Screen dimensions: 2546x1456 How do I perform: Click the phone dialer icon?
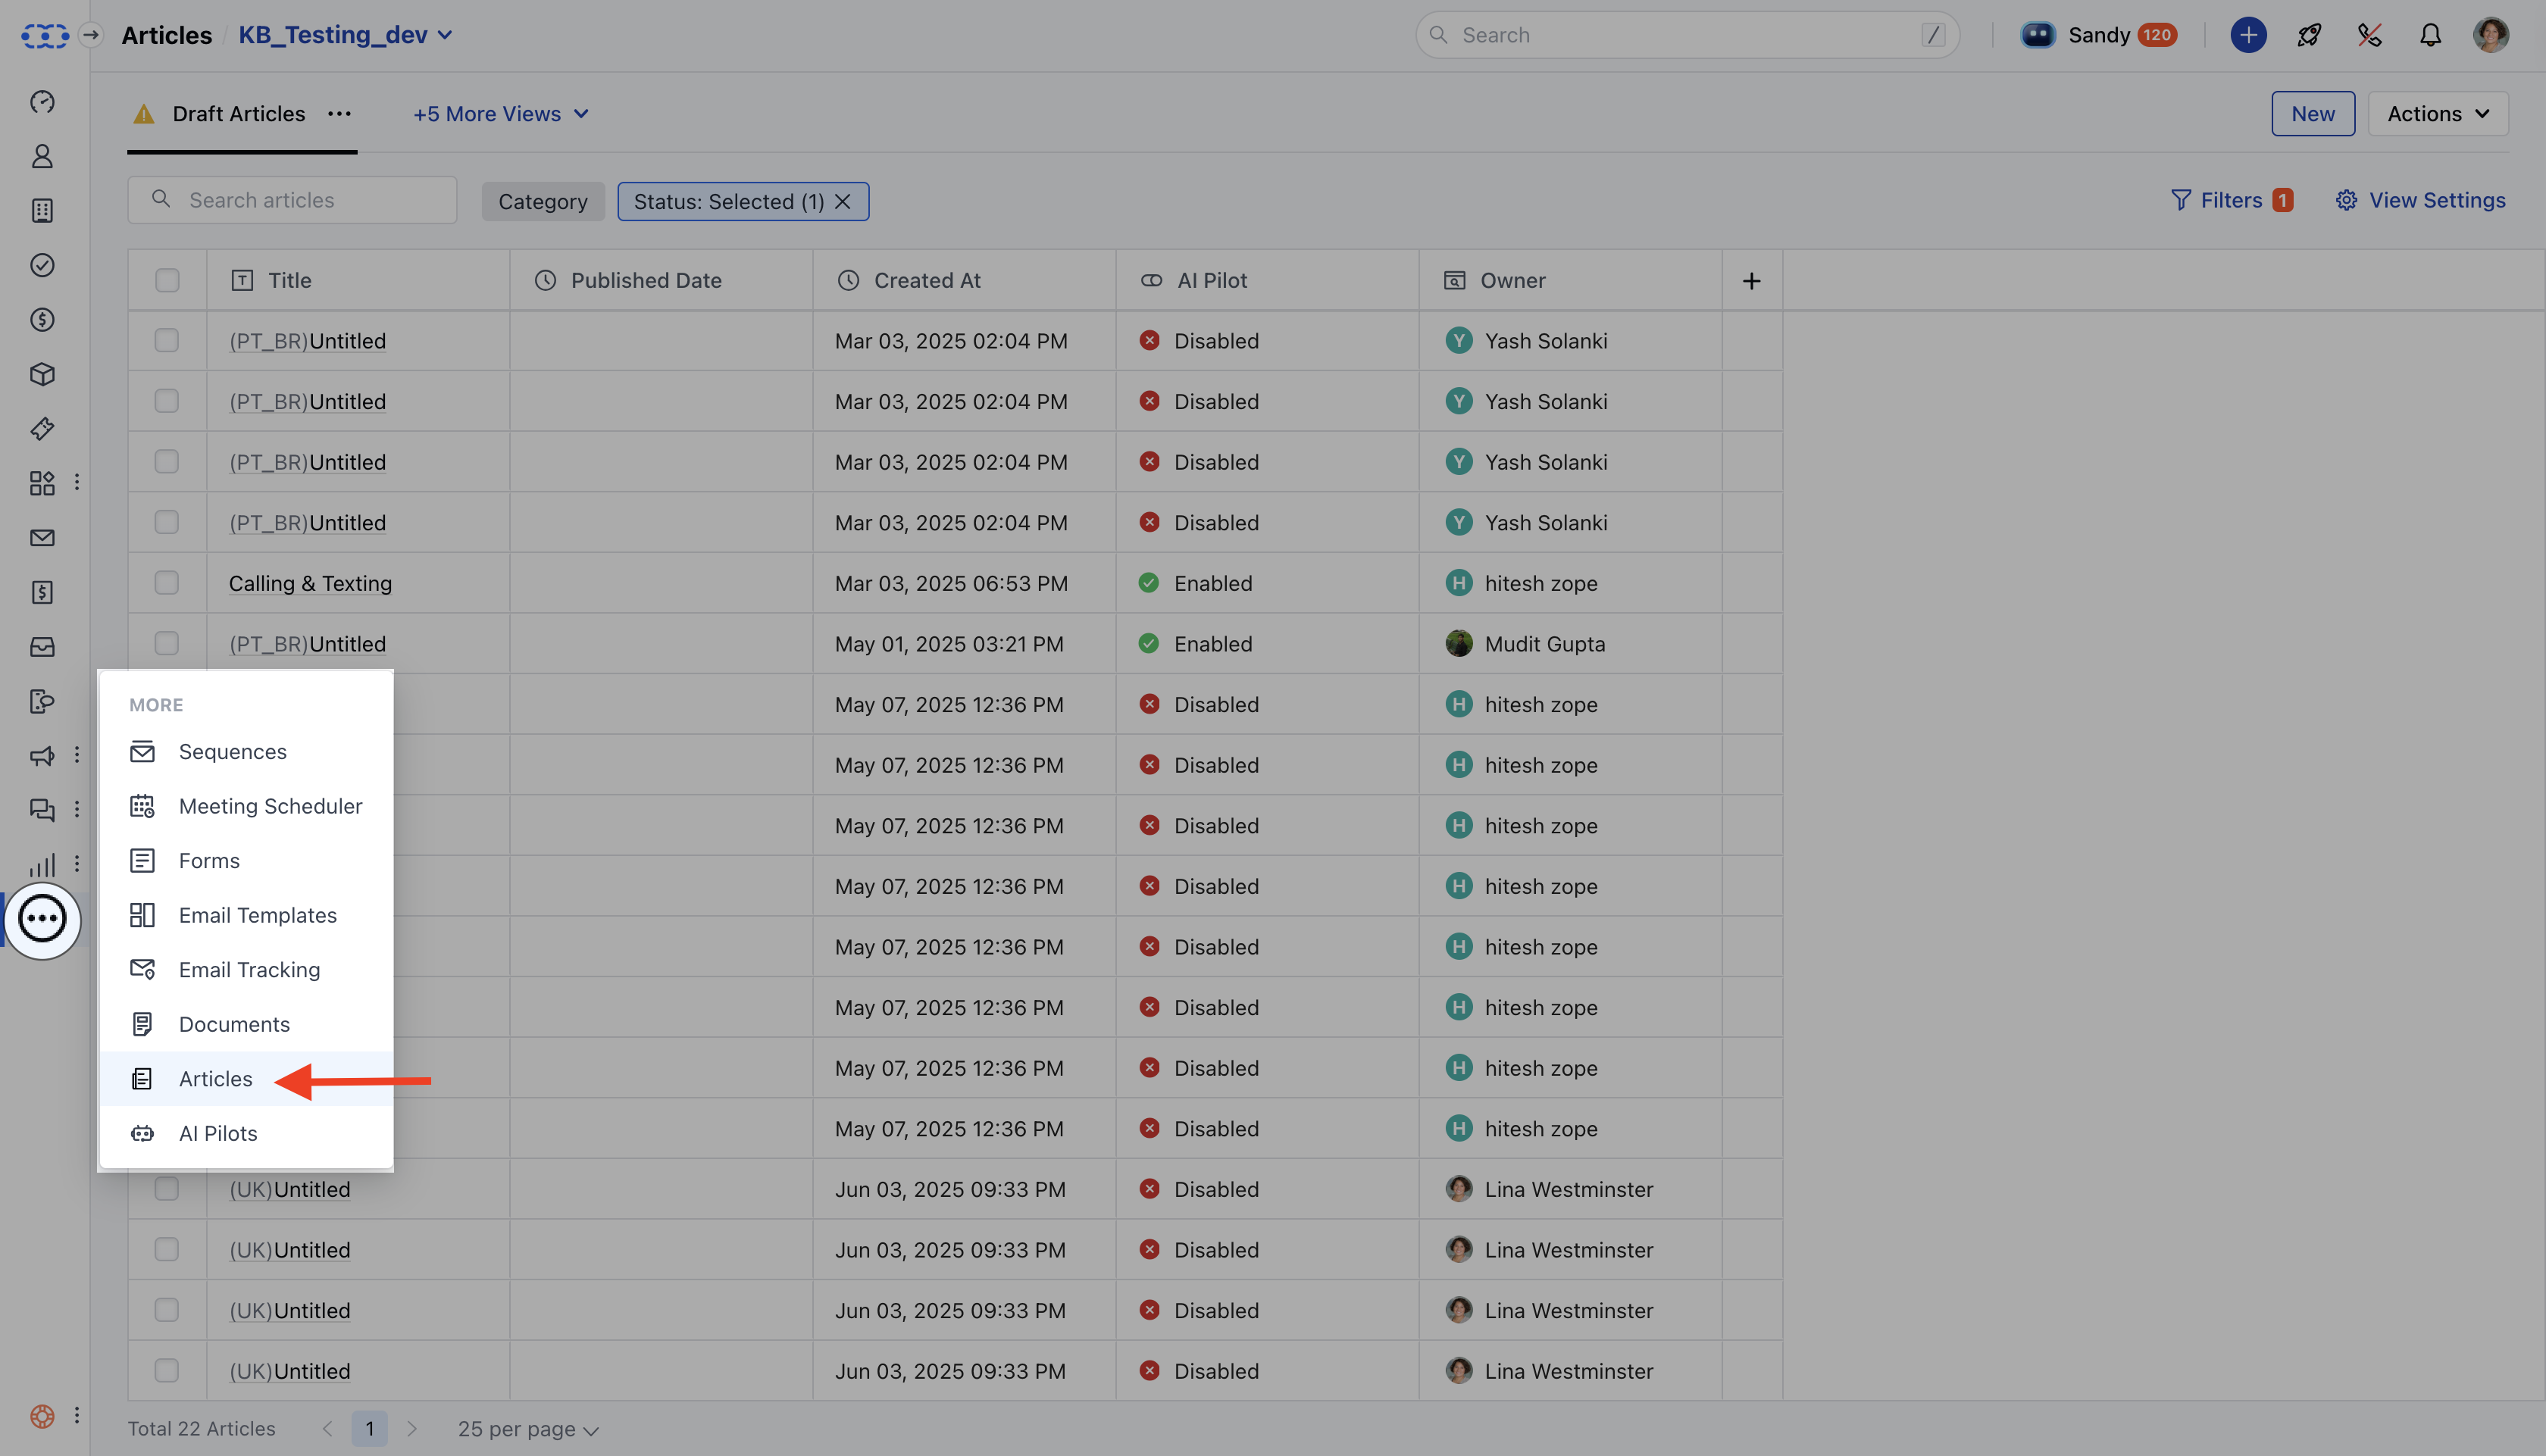[x=2369, y=35]
